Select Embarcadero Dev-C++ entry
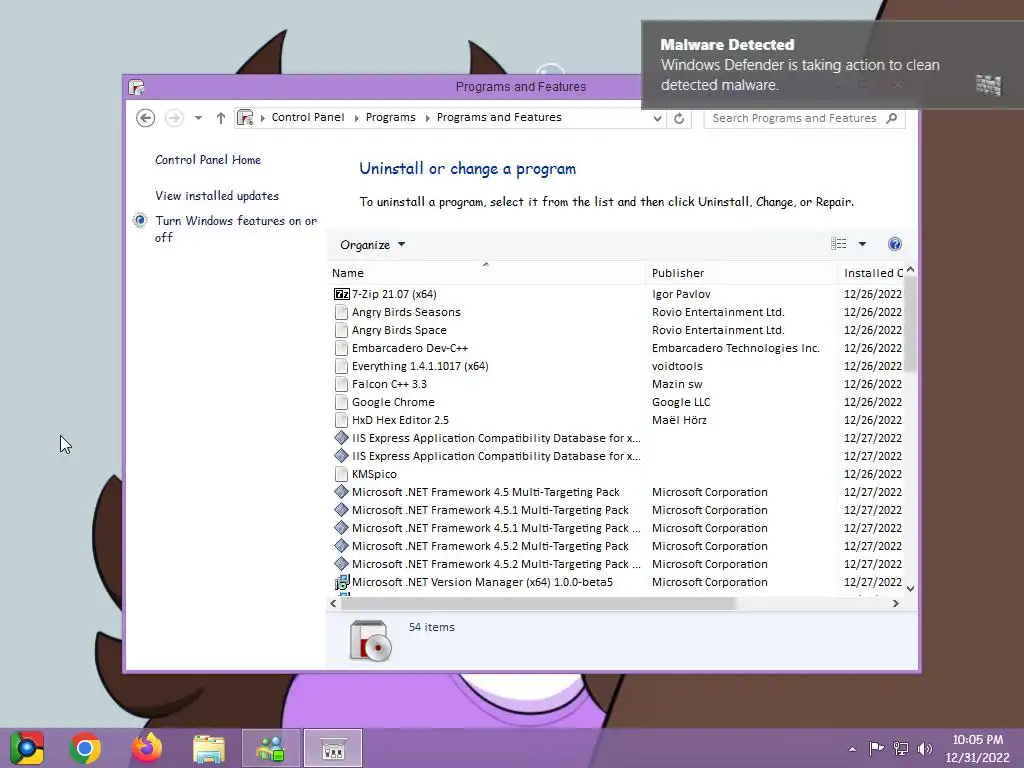The width and height of the screenshot is (1024, 768). [x=409, y=348]
